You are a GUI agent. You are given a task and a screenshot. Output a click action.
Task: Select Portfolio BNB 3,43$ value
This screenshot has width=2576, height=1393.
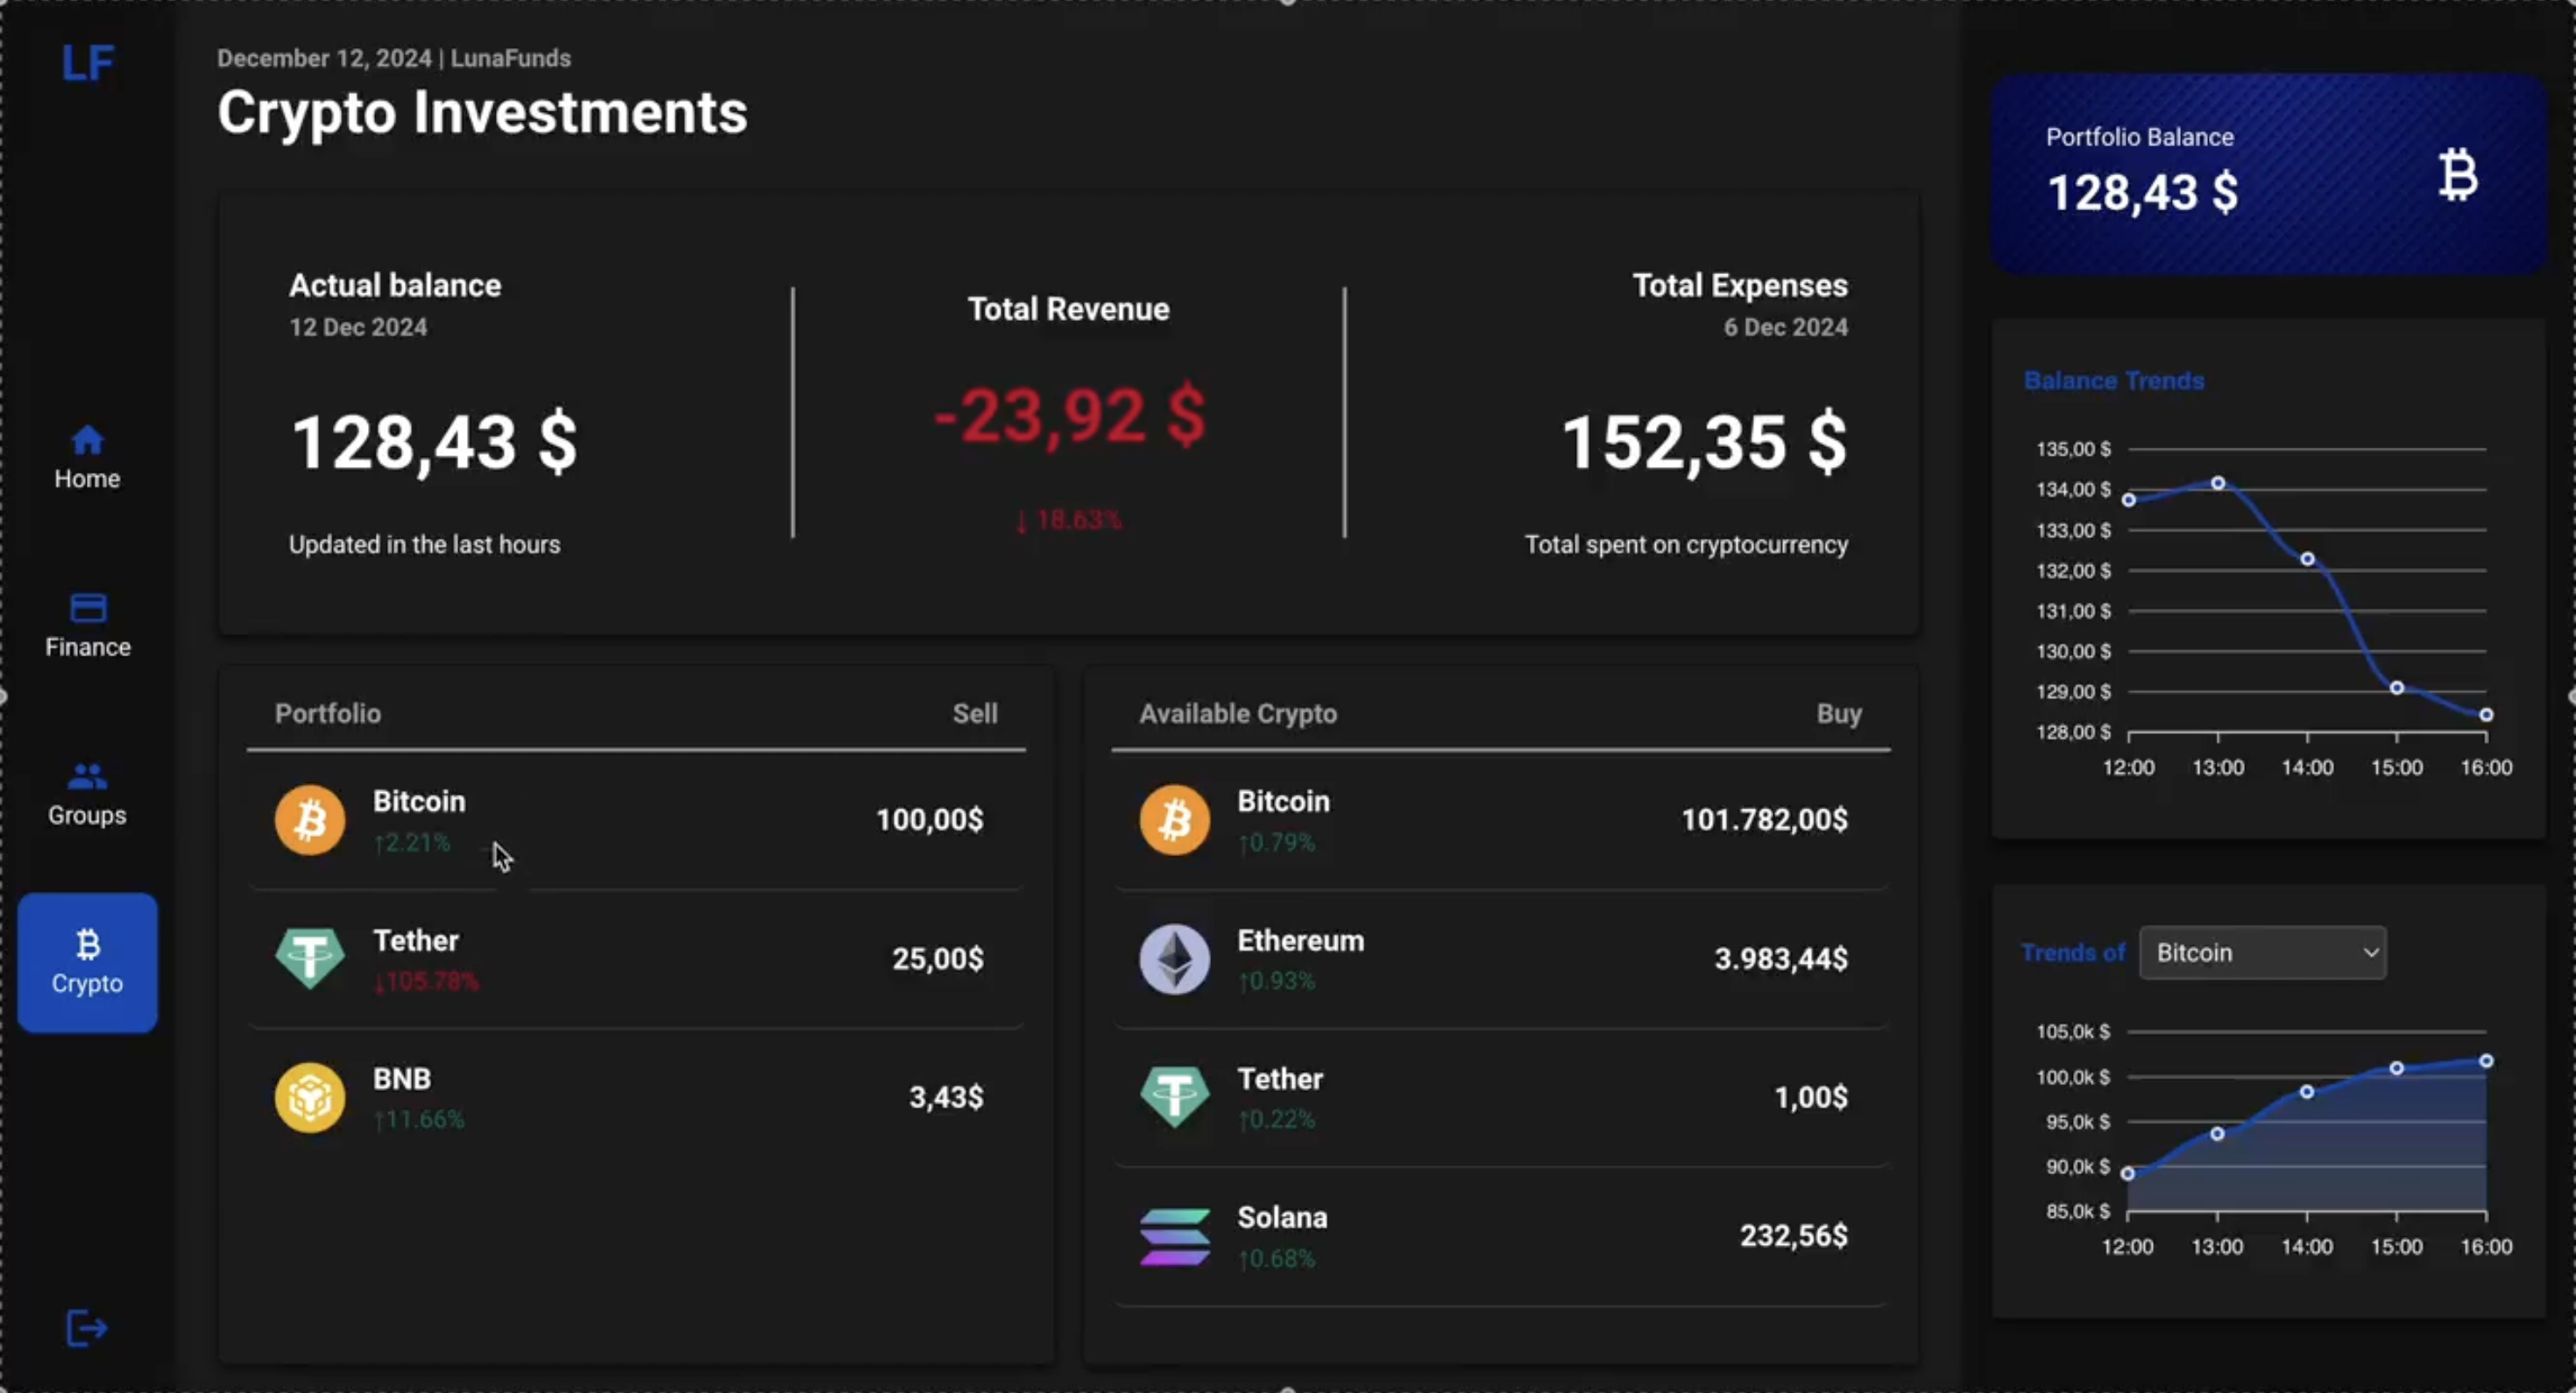[x=945, y=1097]
